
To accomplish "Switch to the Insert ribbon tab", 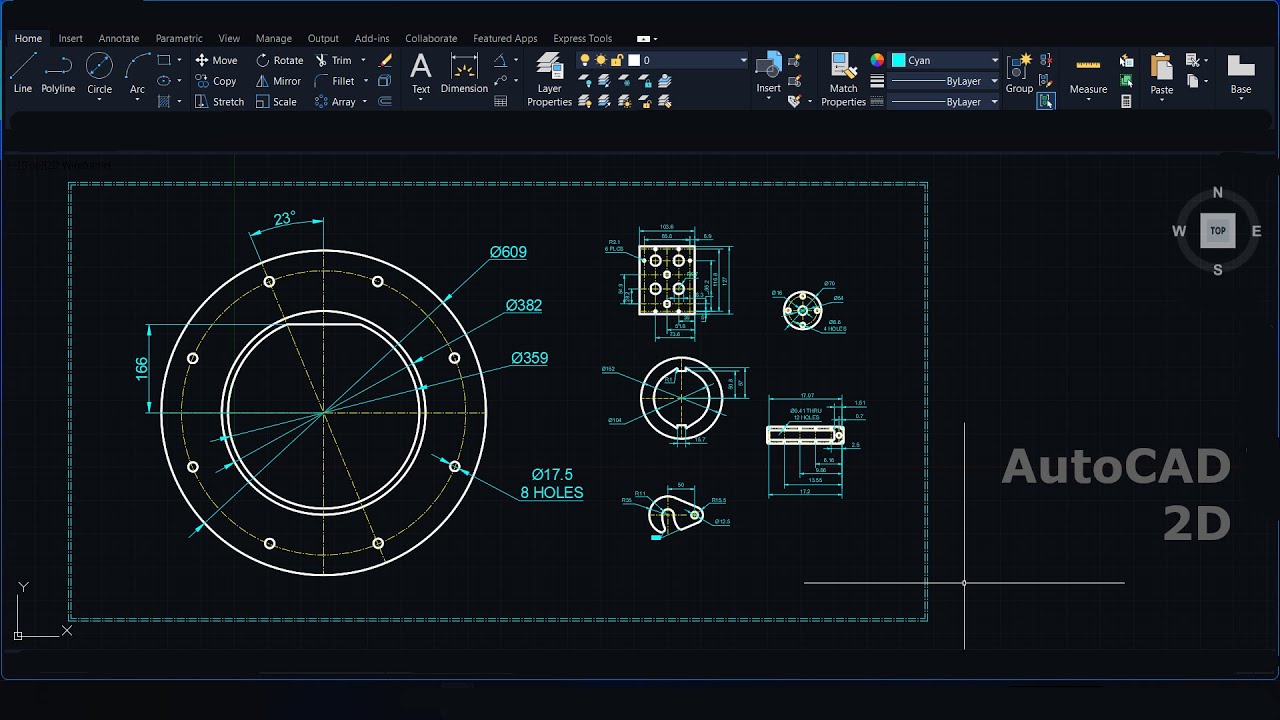I will pos(71,38).
